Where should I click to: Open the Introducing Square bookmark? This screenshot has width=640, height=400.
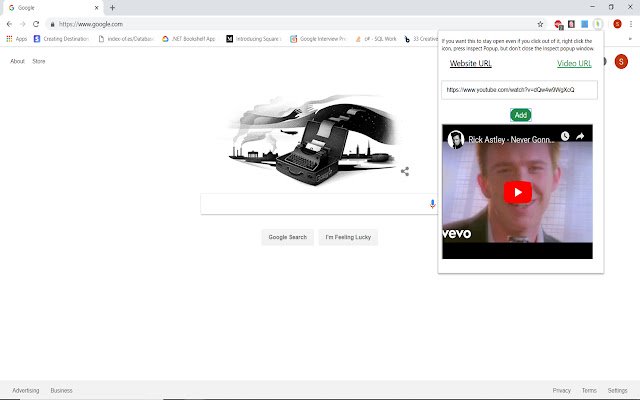coord(254,39)
